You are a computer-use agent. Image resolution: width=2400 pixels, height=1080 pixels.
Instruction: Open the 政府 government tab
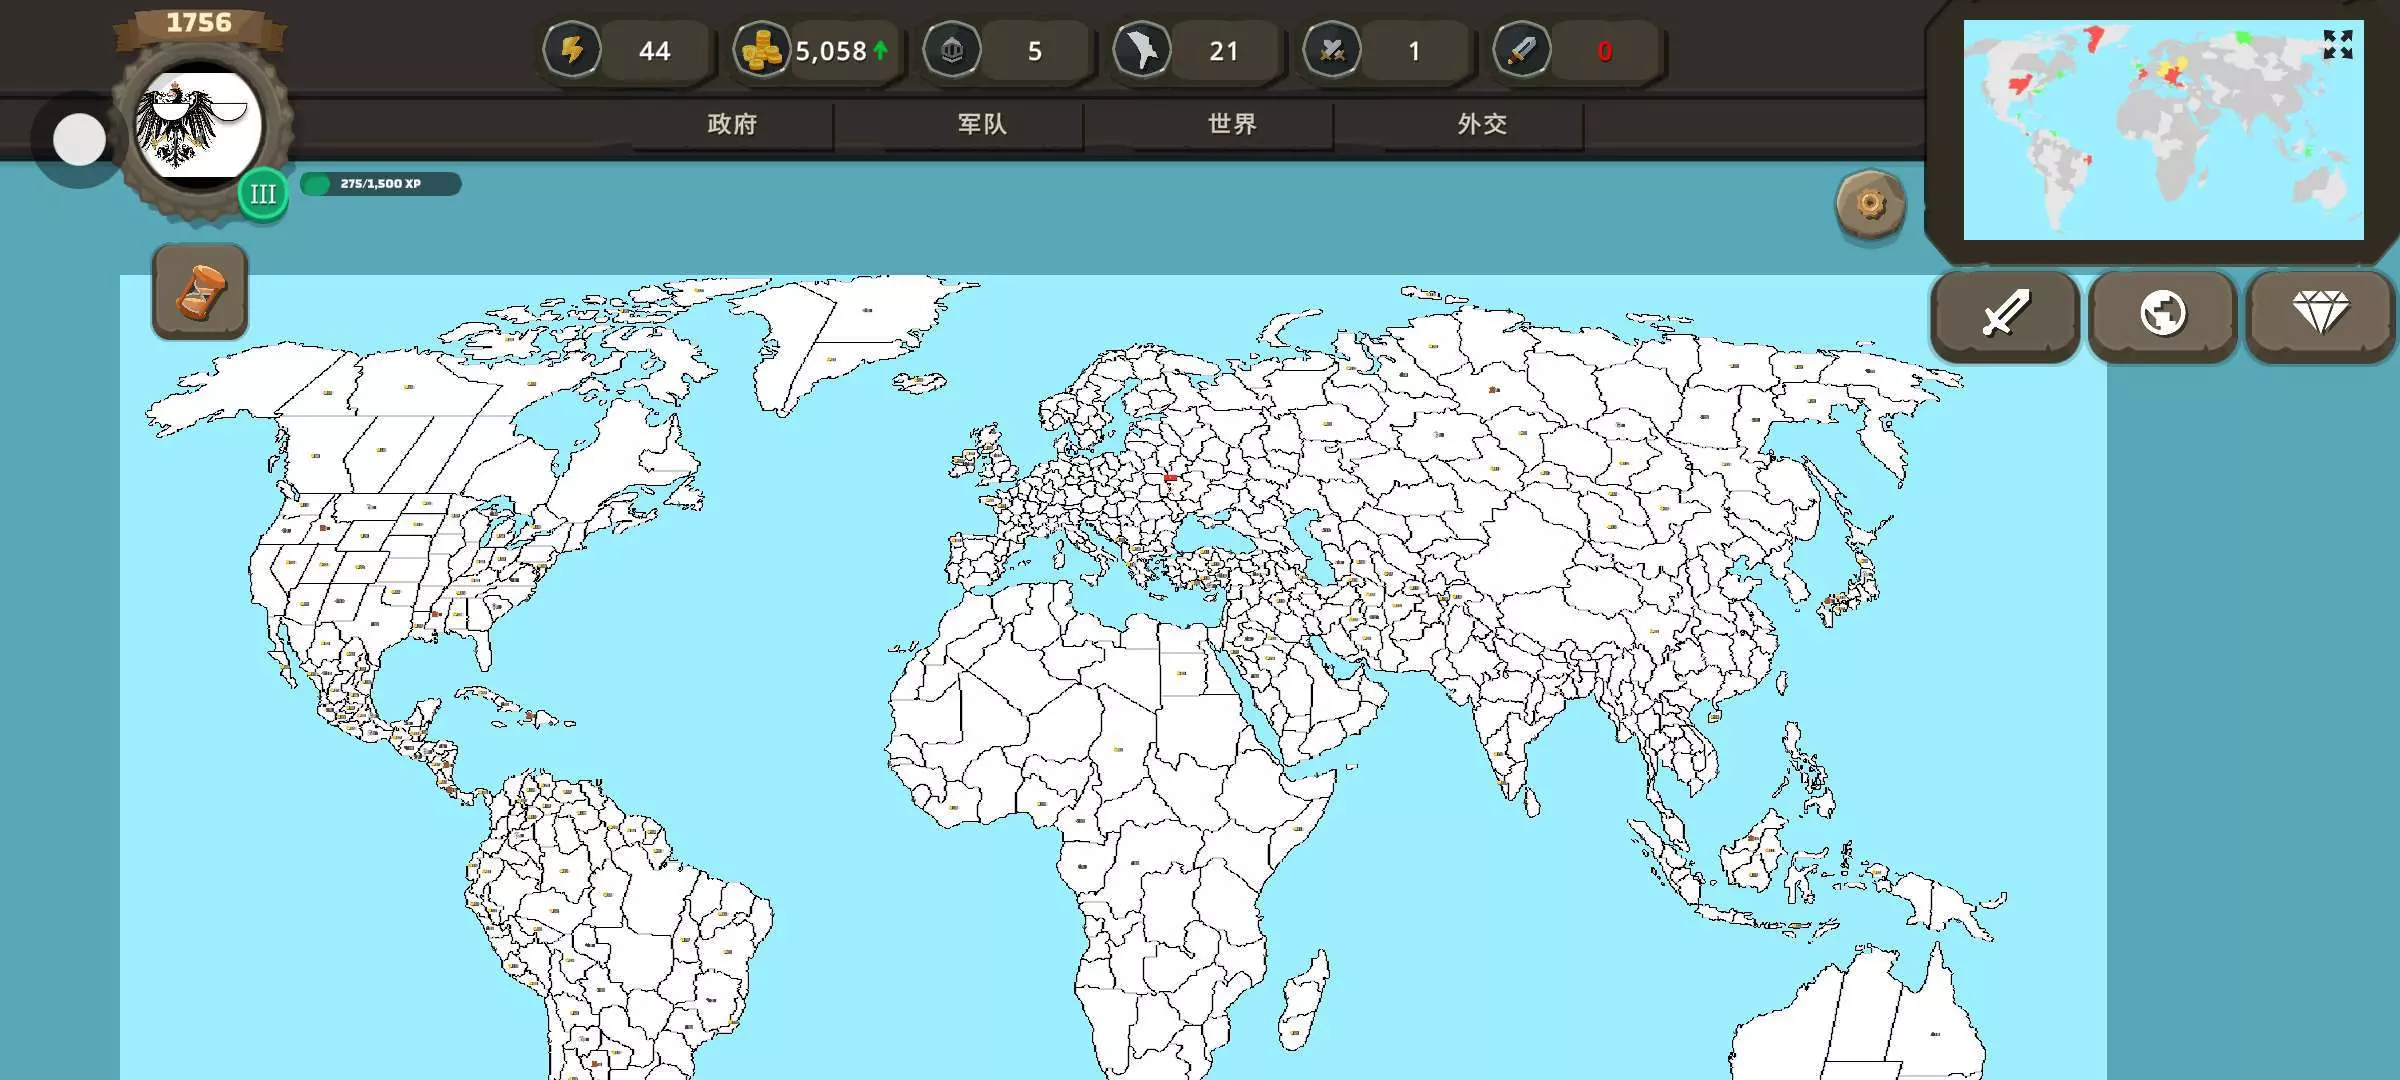pyautogui.click(x=732, y=124)
